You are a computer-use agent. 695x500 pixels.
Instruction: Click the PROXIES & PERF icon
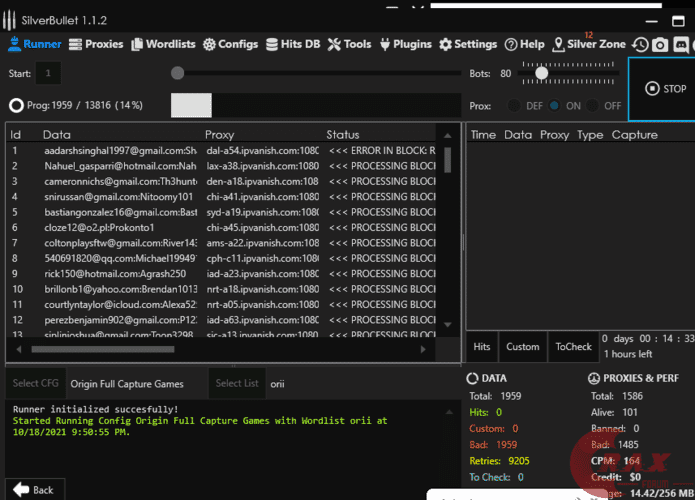click(x=594, y=379)
